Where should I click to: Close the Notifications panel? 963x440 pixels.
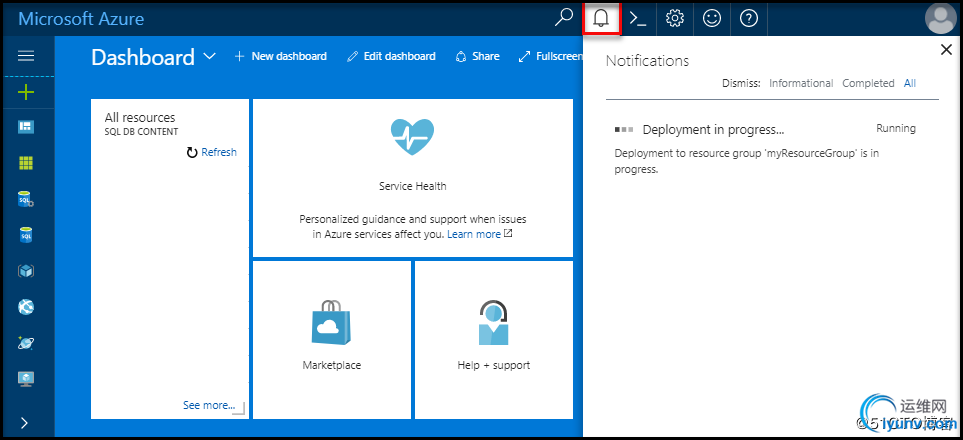point(946,50)
